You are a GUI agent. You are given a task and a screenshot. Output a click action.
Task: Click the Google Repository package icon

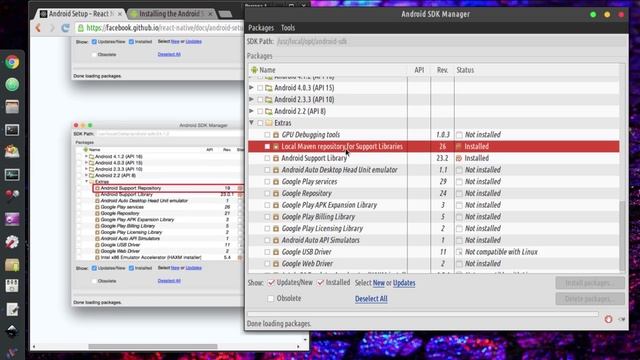276,193
